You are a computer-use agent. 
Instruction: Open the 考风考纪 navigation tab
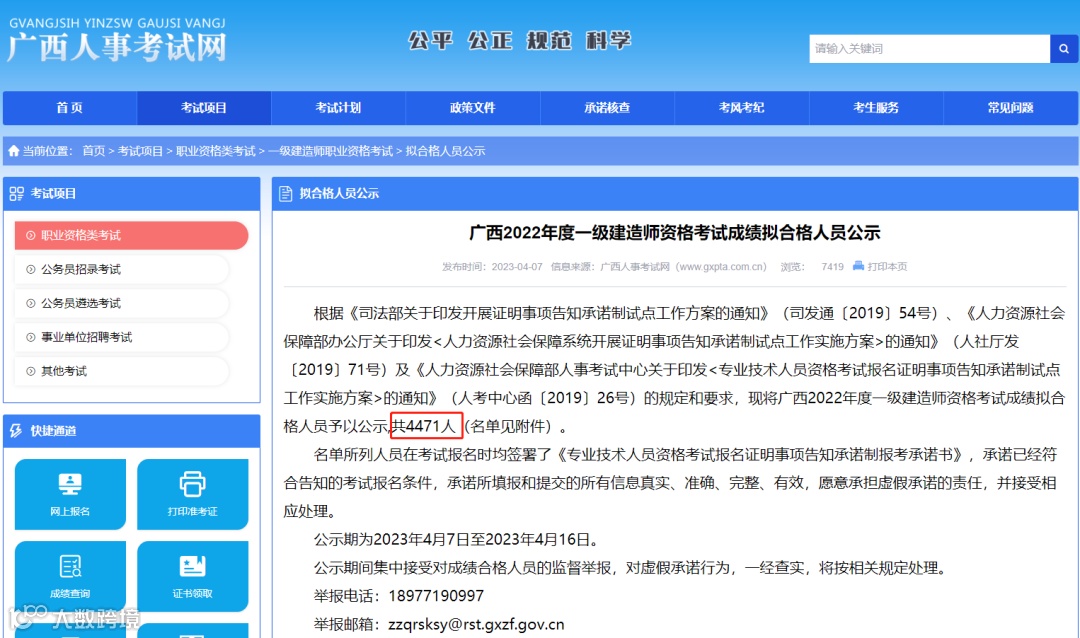(741, 107)
